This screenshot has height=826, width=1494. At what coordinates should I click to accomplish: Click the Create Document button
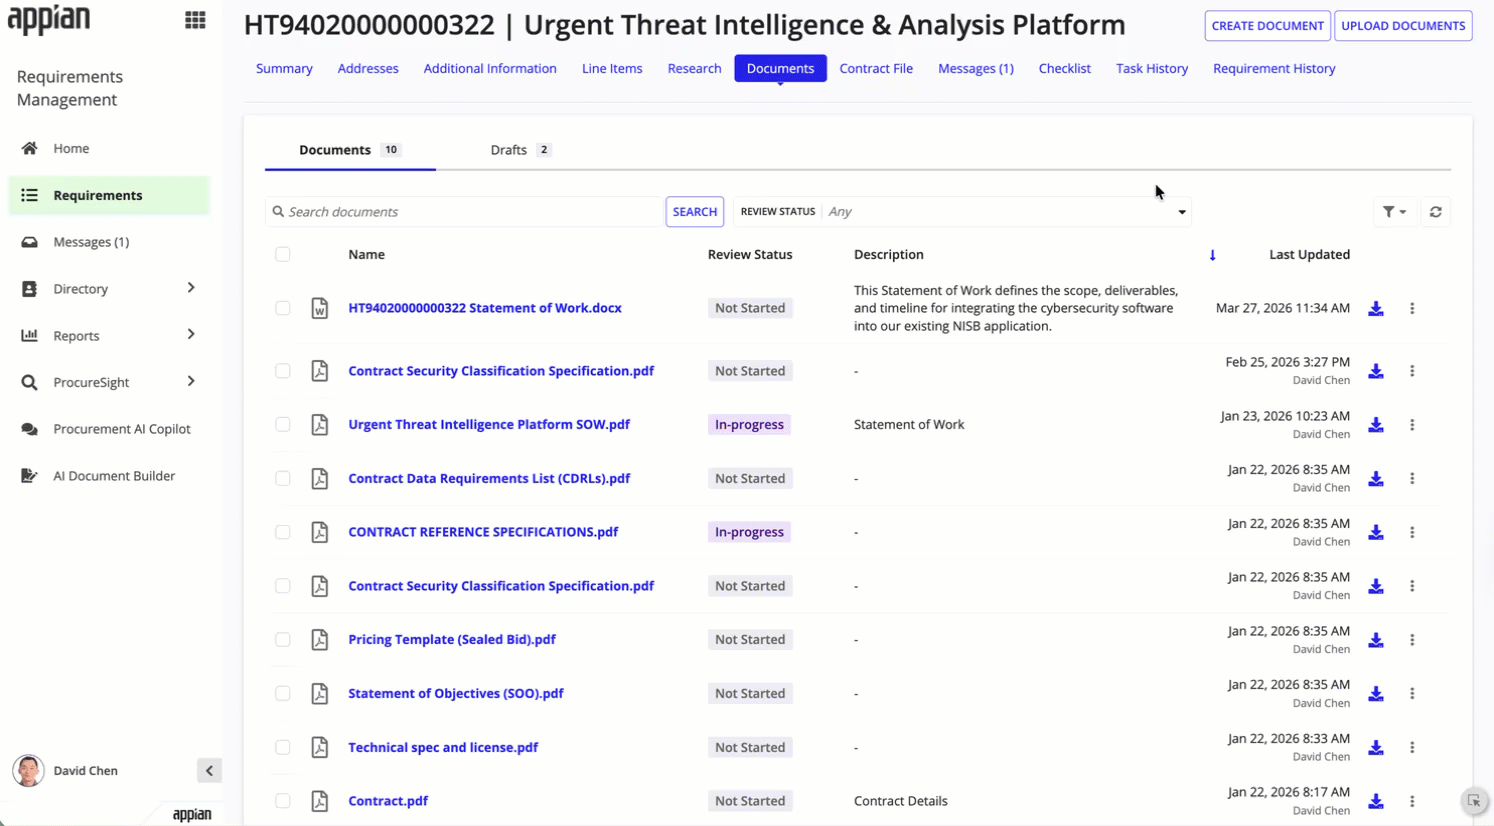pyautogui.click(x=1267, y=26)
